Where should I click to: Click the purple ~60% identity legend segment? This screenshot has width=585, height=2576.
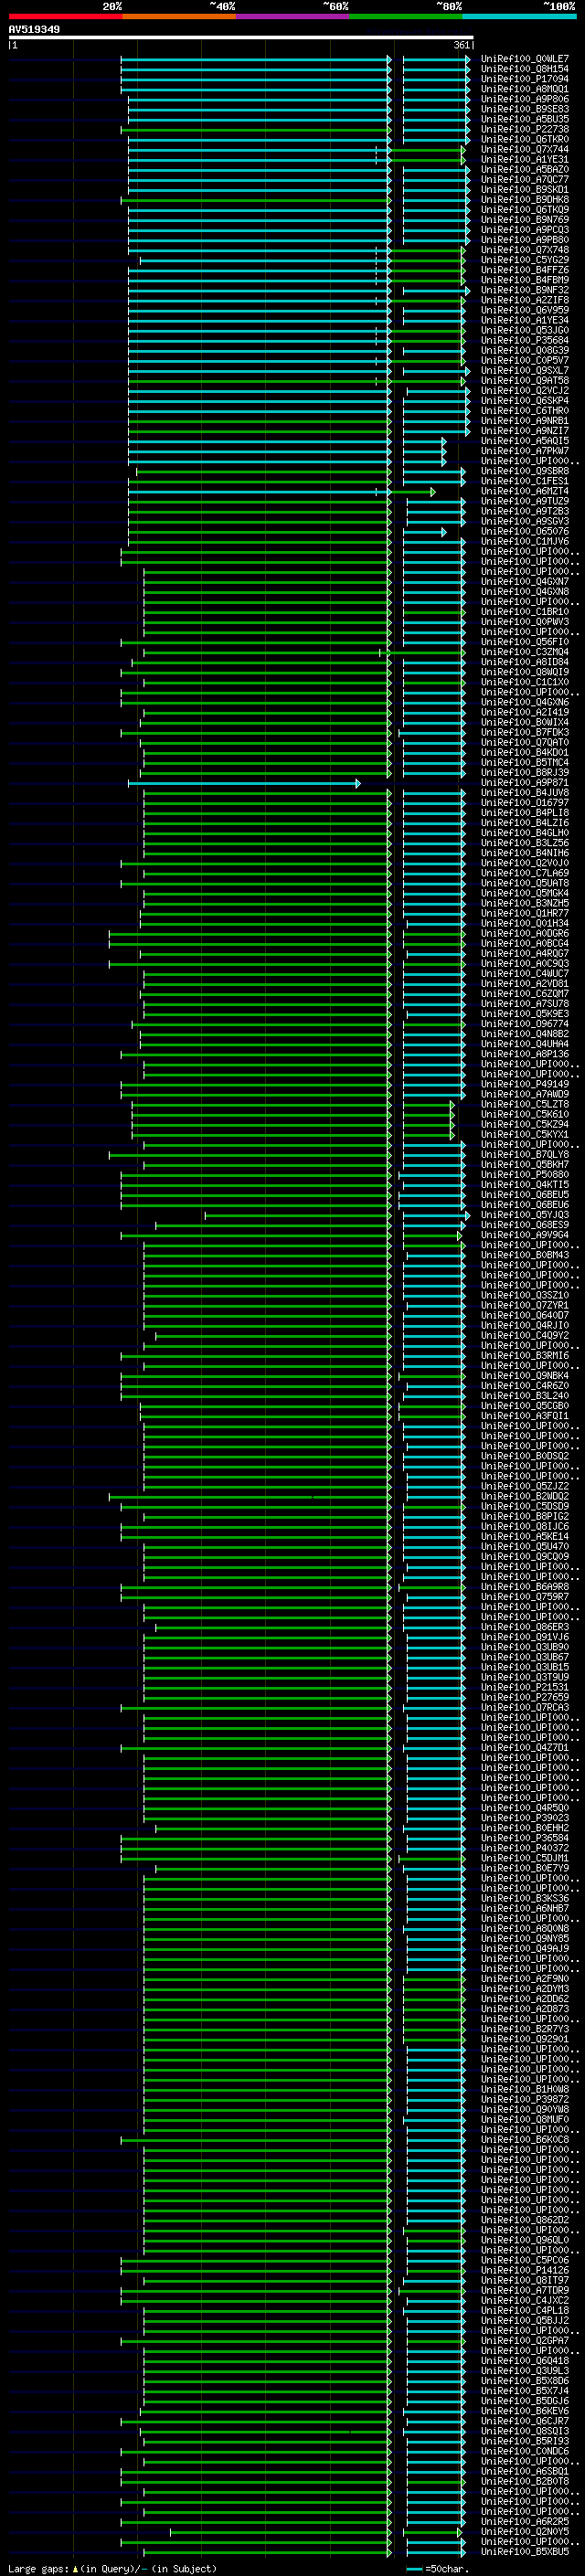[293, 16]
